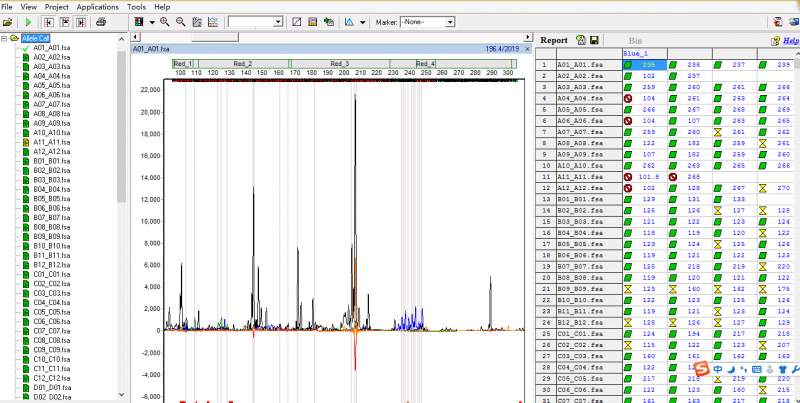Click the red rejected icon in row 4
Screen dimensions: 800x403
(x=627, y=99)
